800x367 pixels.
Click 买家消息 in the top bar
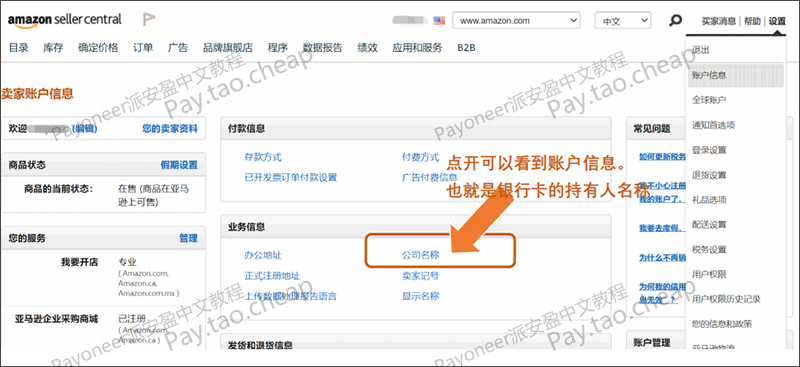coord(719,21)
